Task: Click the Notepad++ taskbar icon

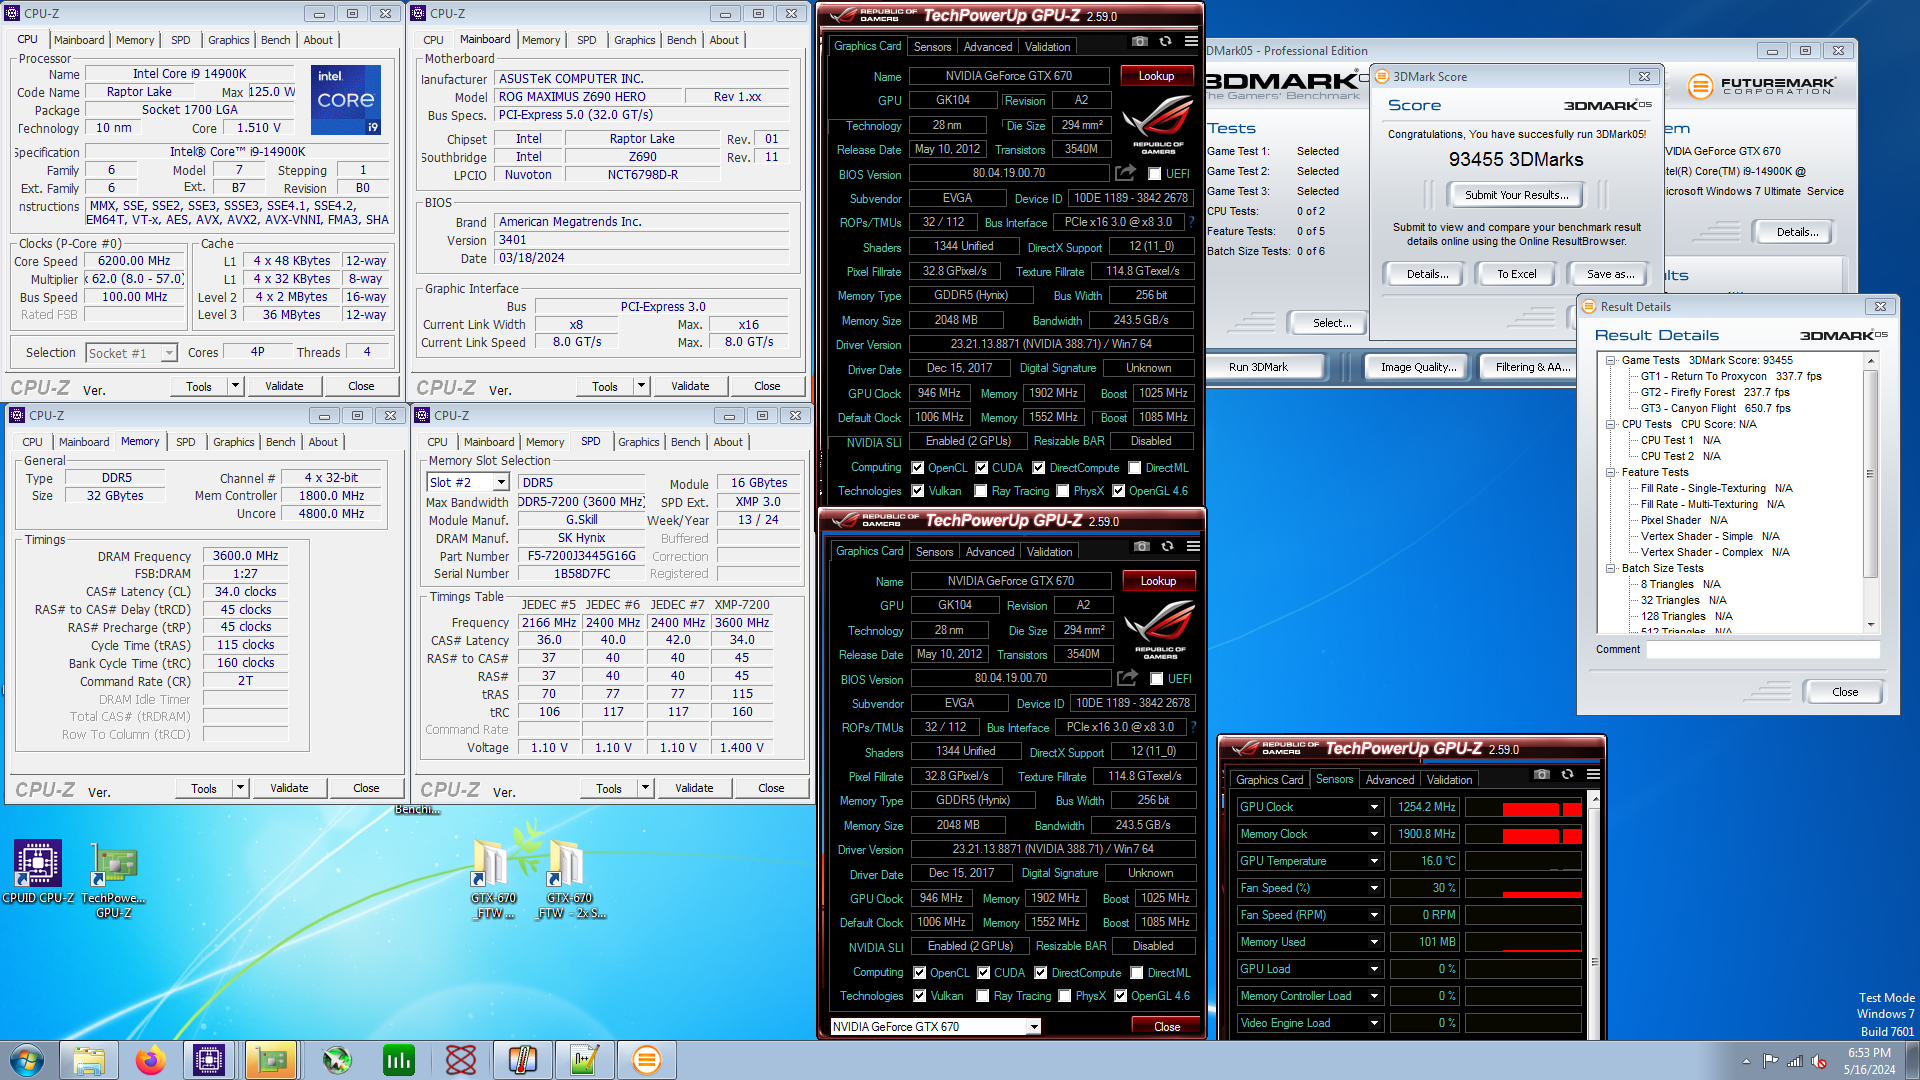Action: 585,1060
